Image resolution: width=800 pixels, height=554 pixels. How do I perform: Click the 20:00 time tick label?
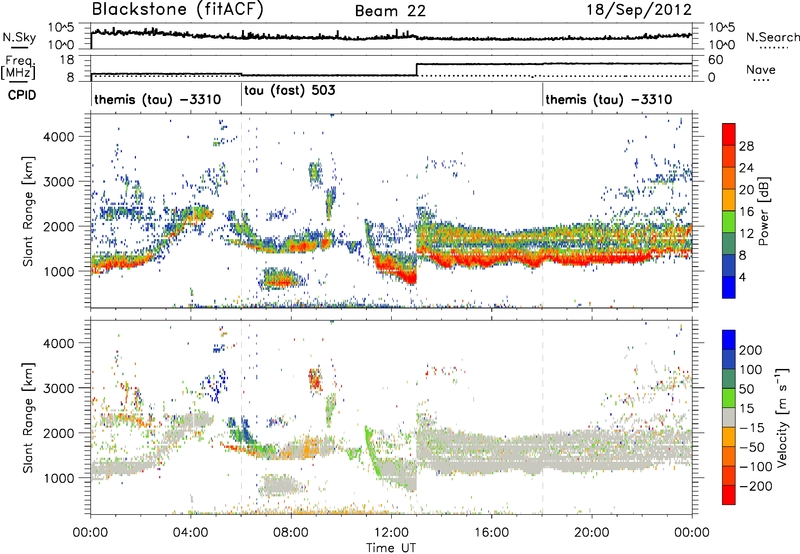591,533
